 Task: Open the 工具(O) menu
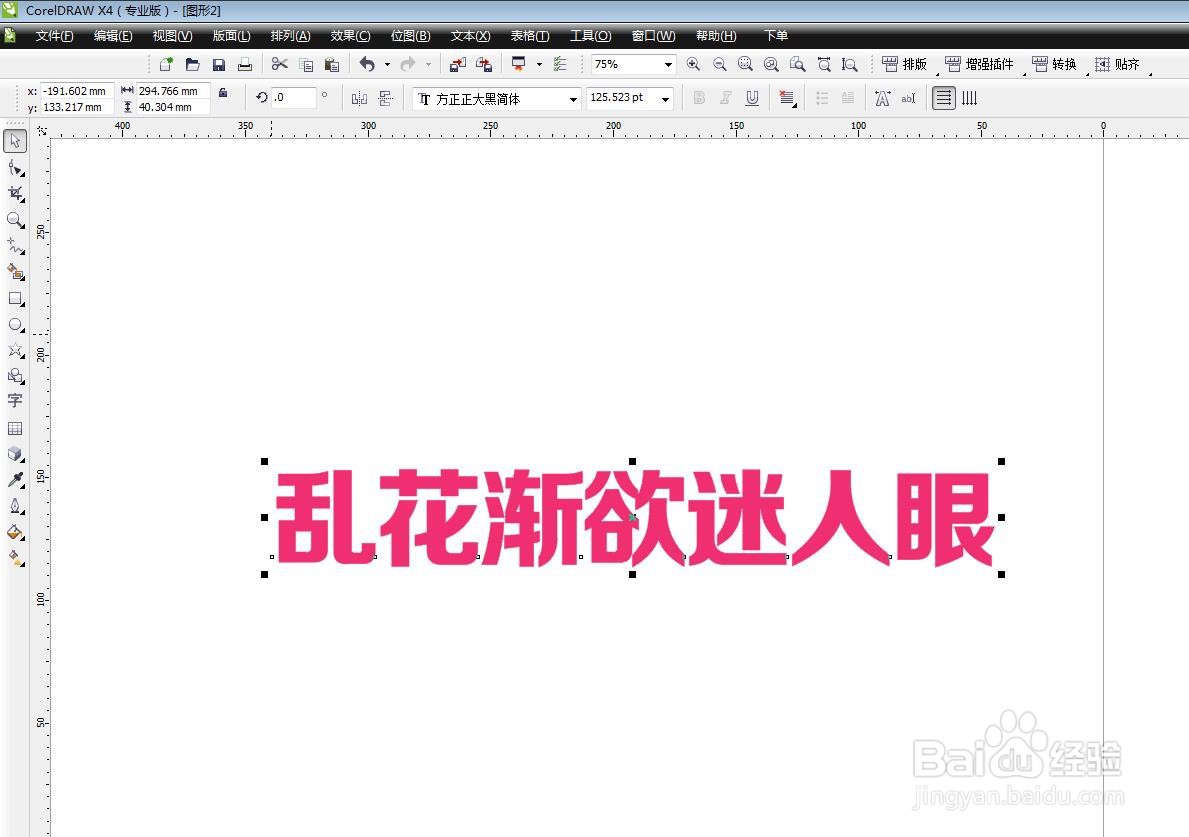[x=591, y=36]
